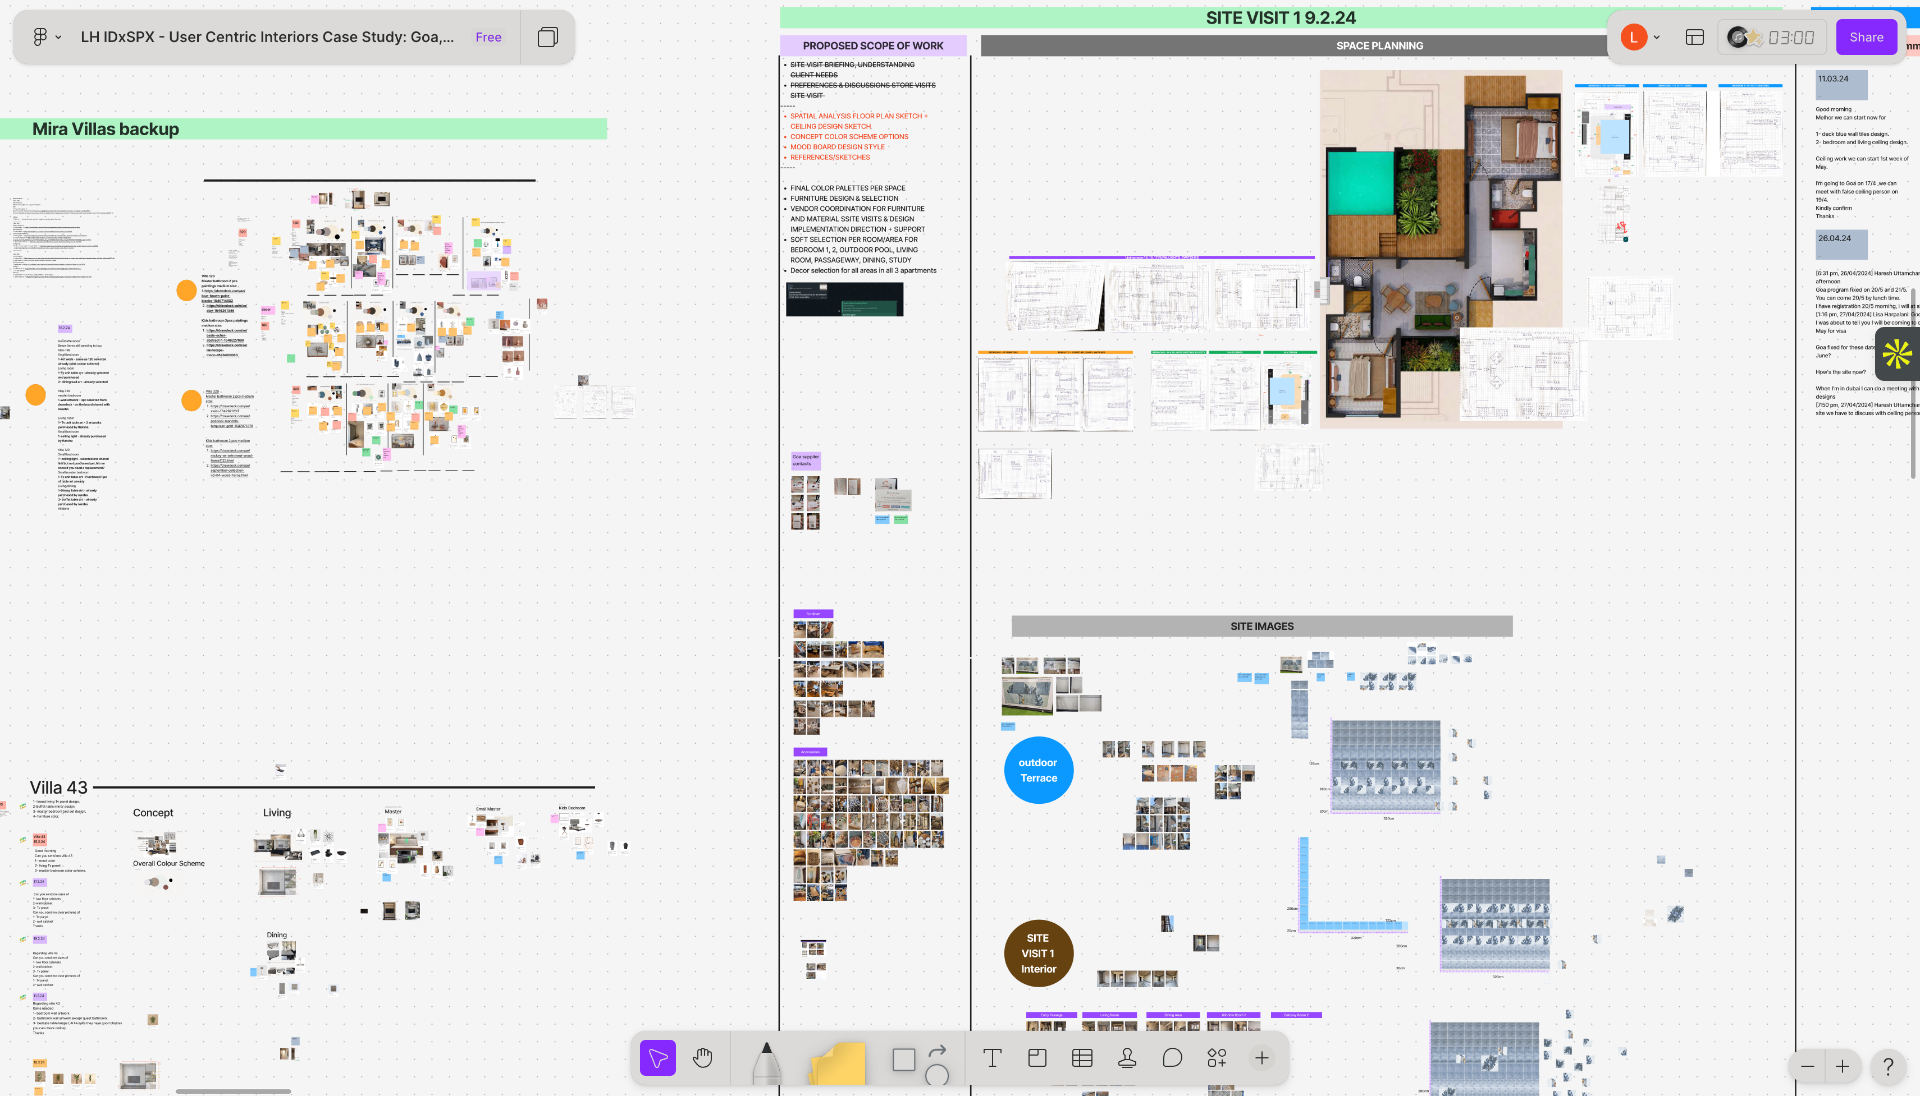Insert a Table from toolbar
Image resolution: width=1920 pixels, height=1096 pixels.
pyautogui.click(x=1082, y=1058)
